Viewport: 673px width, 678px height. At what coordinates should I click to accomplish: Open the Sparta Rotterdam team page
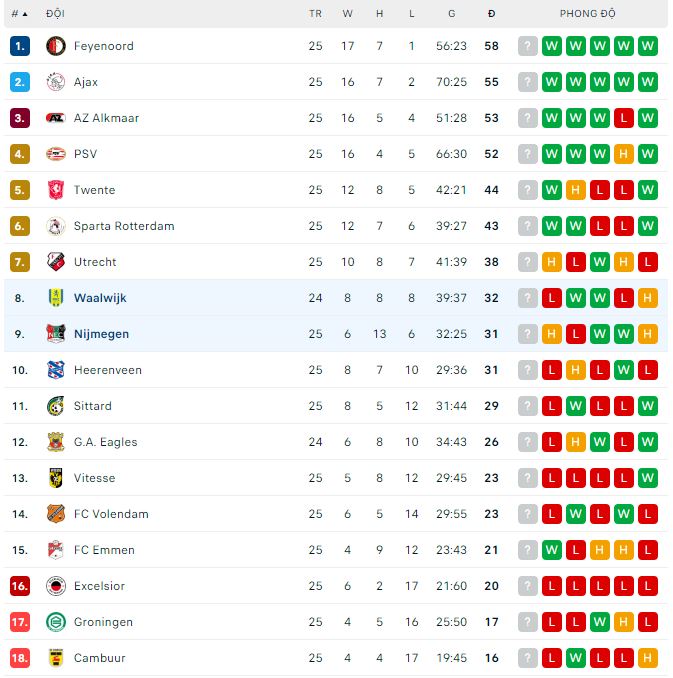[124, 226]
